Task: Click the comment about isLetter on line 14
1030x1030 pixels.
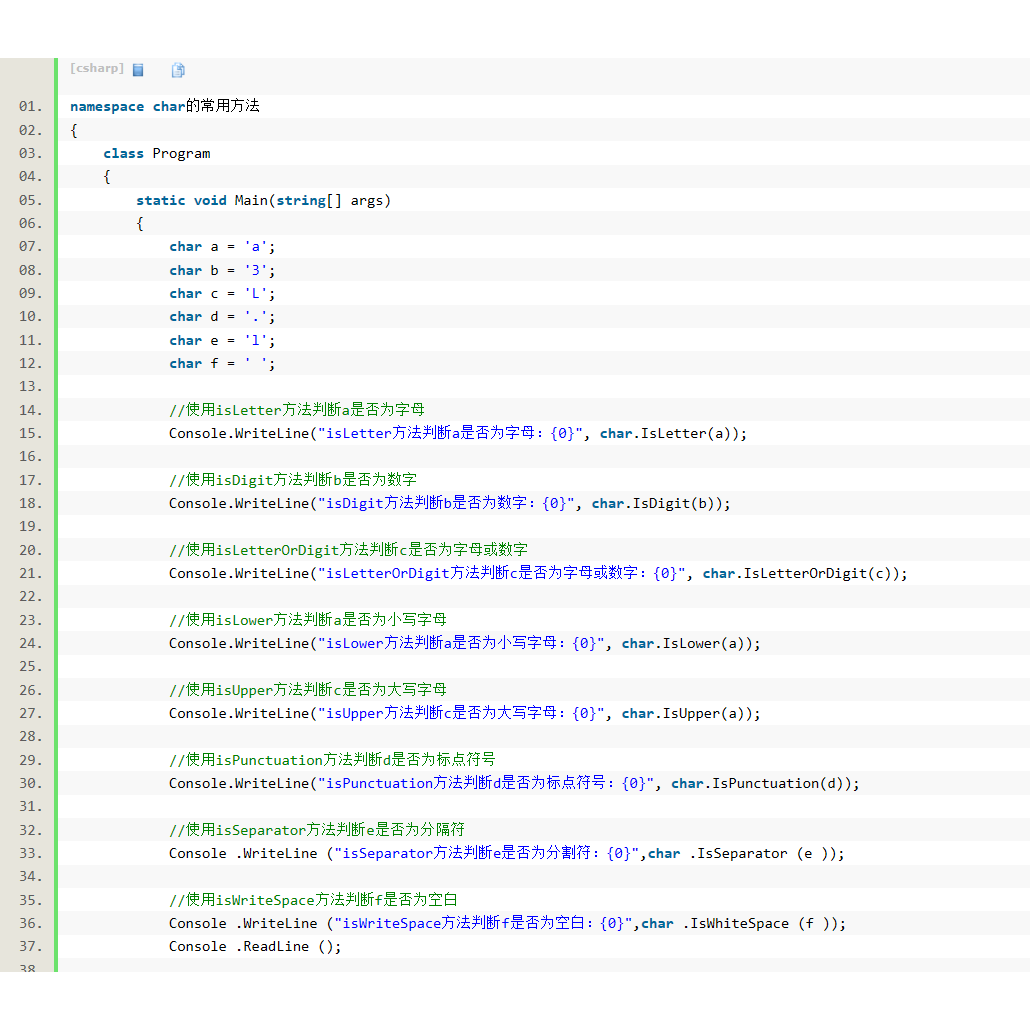Action: pos(296,409)
